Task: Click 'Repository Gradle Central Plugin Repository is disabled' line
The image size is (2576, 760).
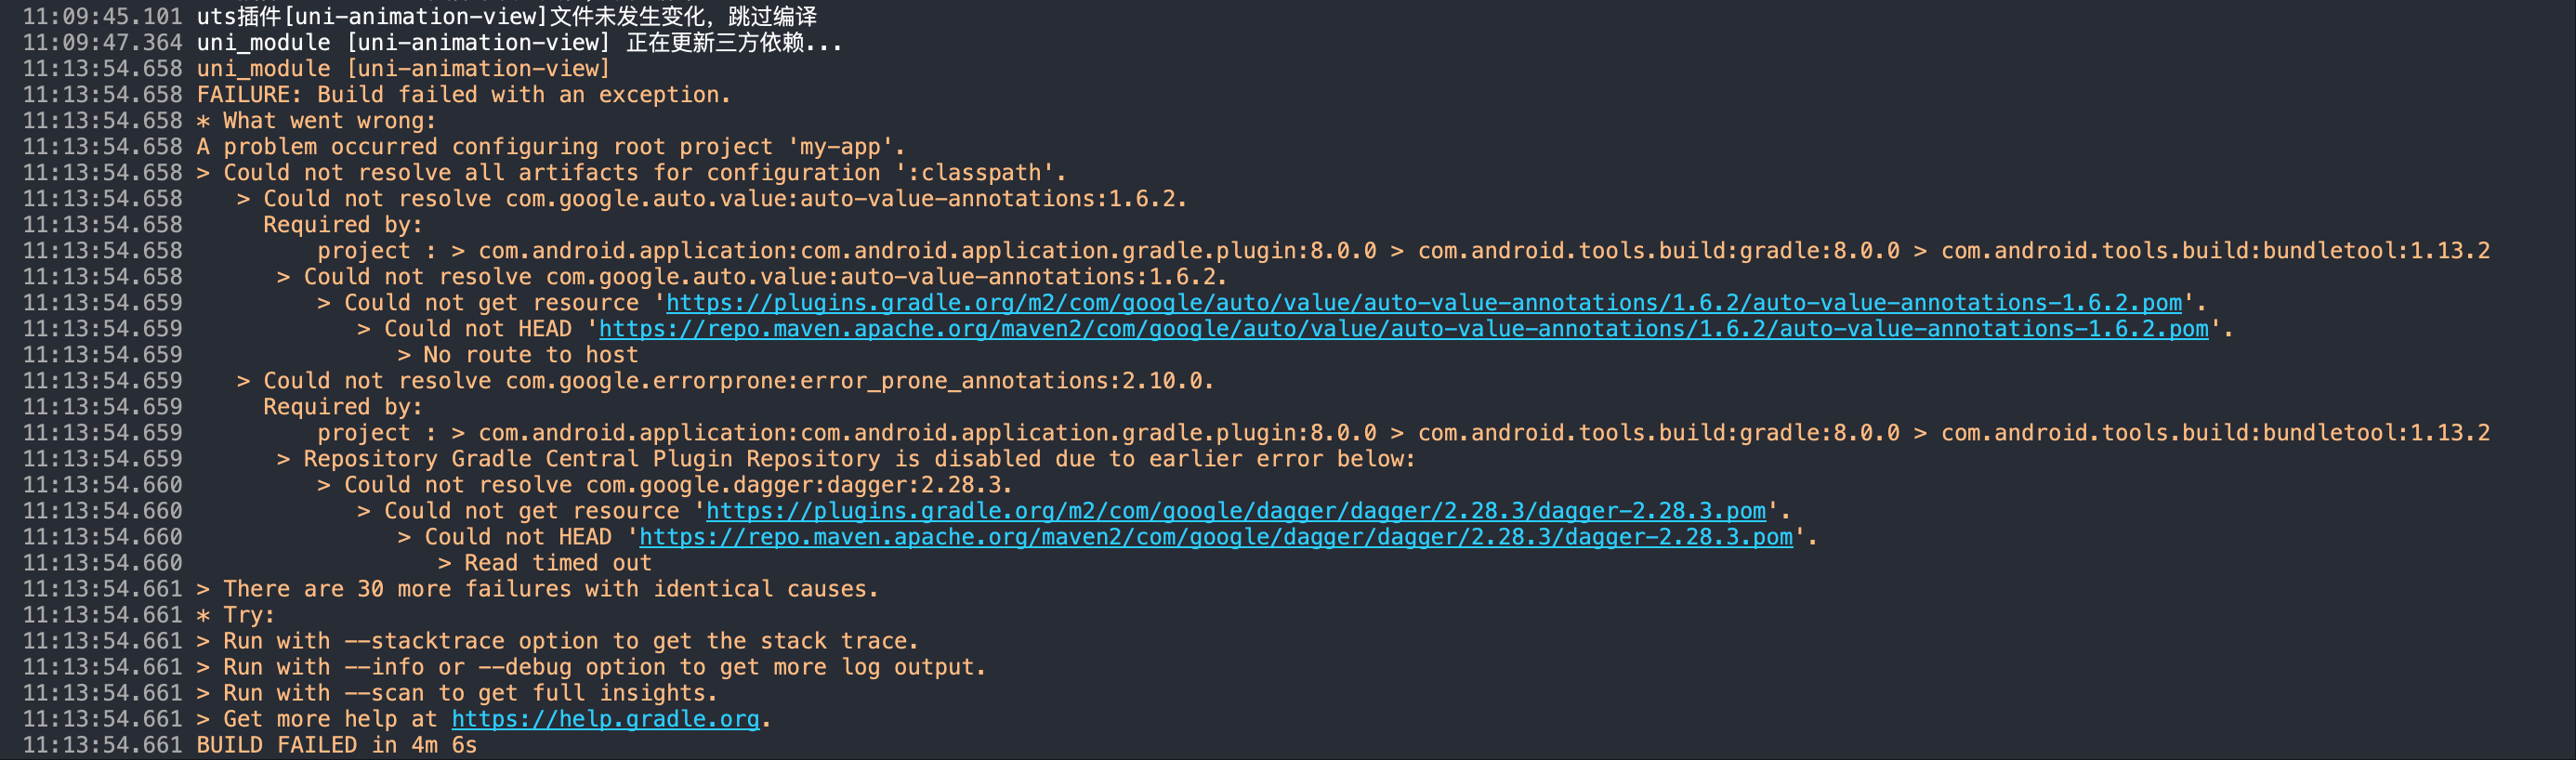Action: 846,459
